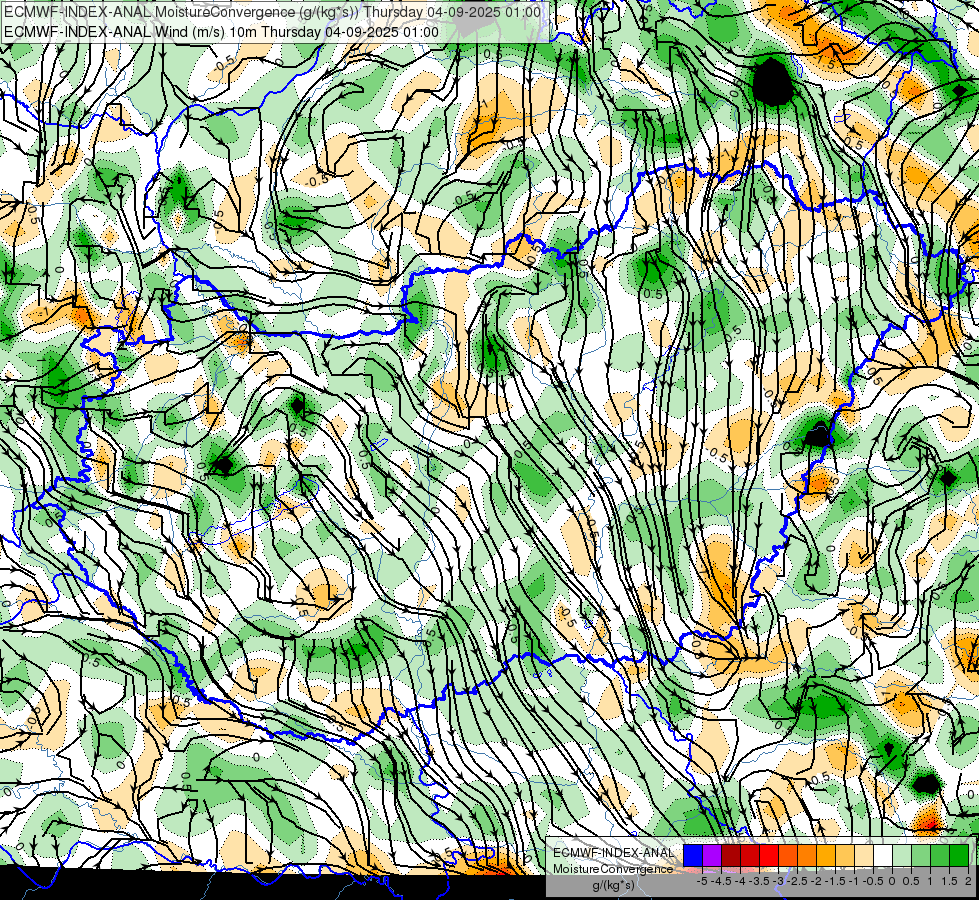Select the orange swatch between -2.5 and -2
Viewport: 979px width, 900px height.
(x=807, y=856)
